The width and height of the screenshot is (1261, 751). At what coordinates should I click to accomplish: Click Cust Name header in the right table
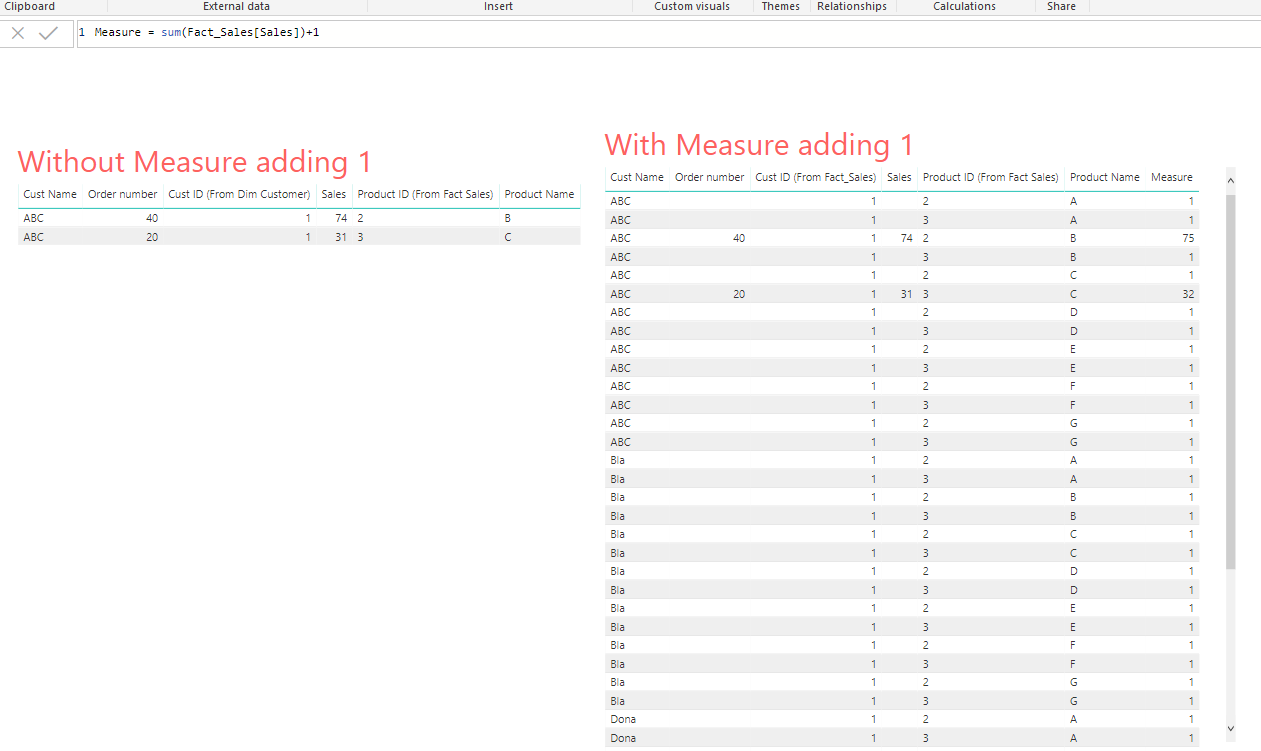637,177
